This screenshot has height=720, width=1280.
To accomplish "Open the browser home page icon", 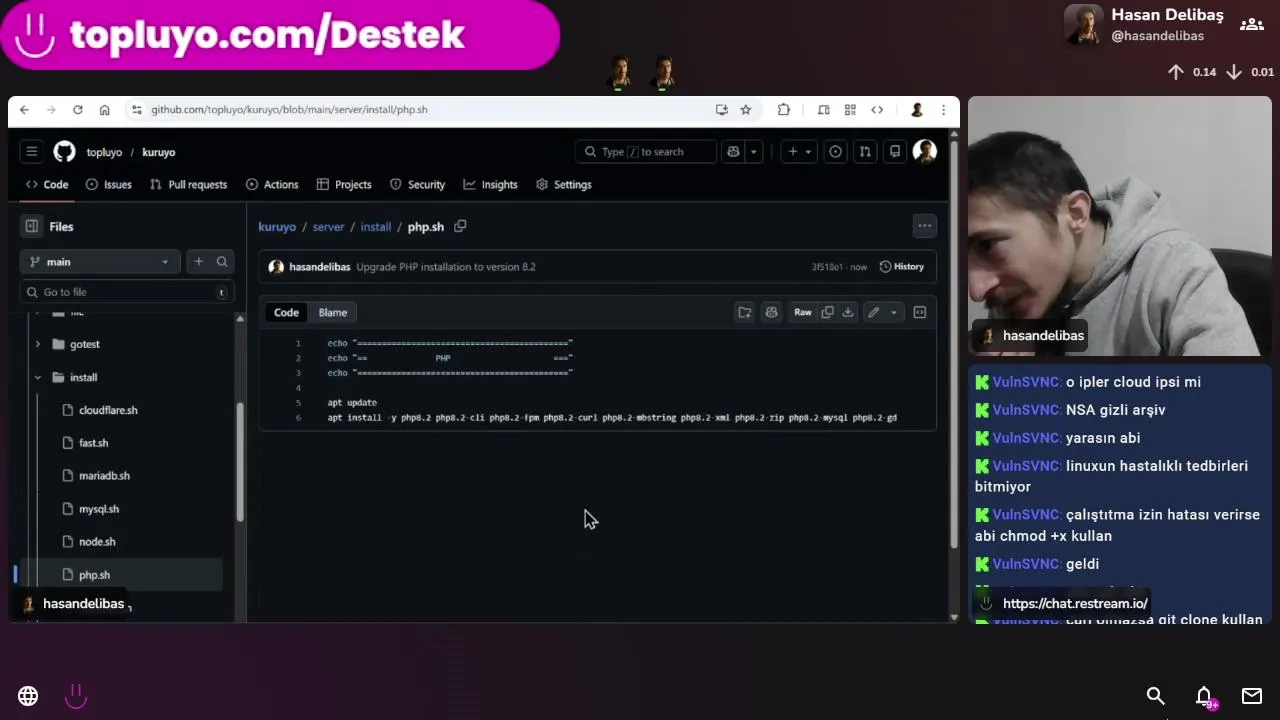I will tap(104, 110).
